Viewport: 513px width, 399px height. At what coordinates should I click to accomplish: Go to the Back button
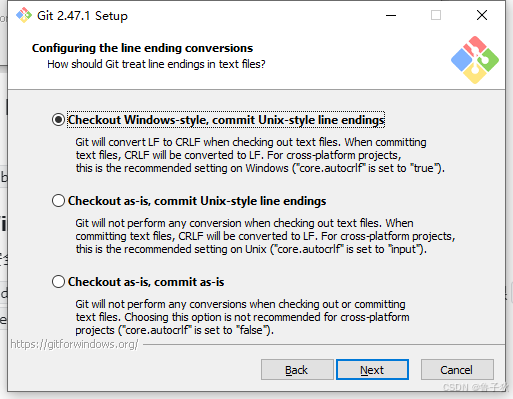[297, 370]
